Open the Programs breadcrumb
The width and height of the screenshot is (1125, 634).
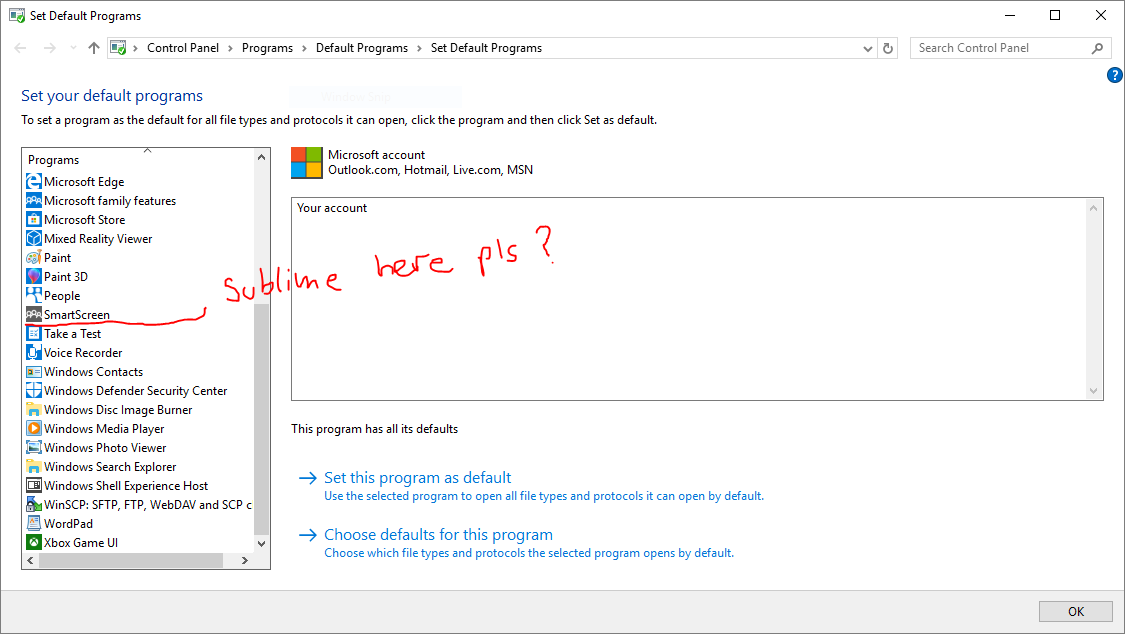tap(267, 48)
